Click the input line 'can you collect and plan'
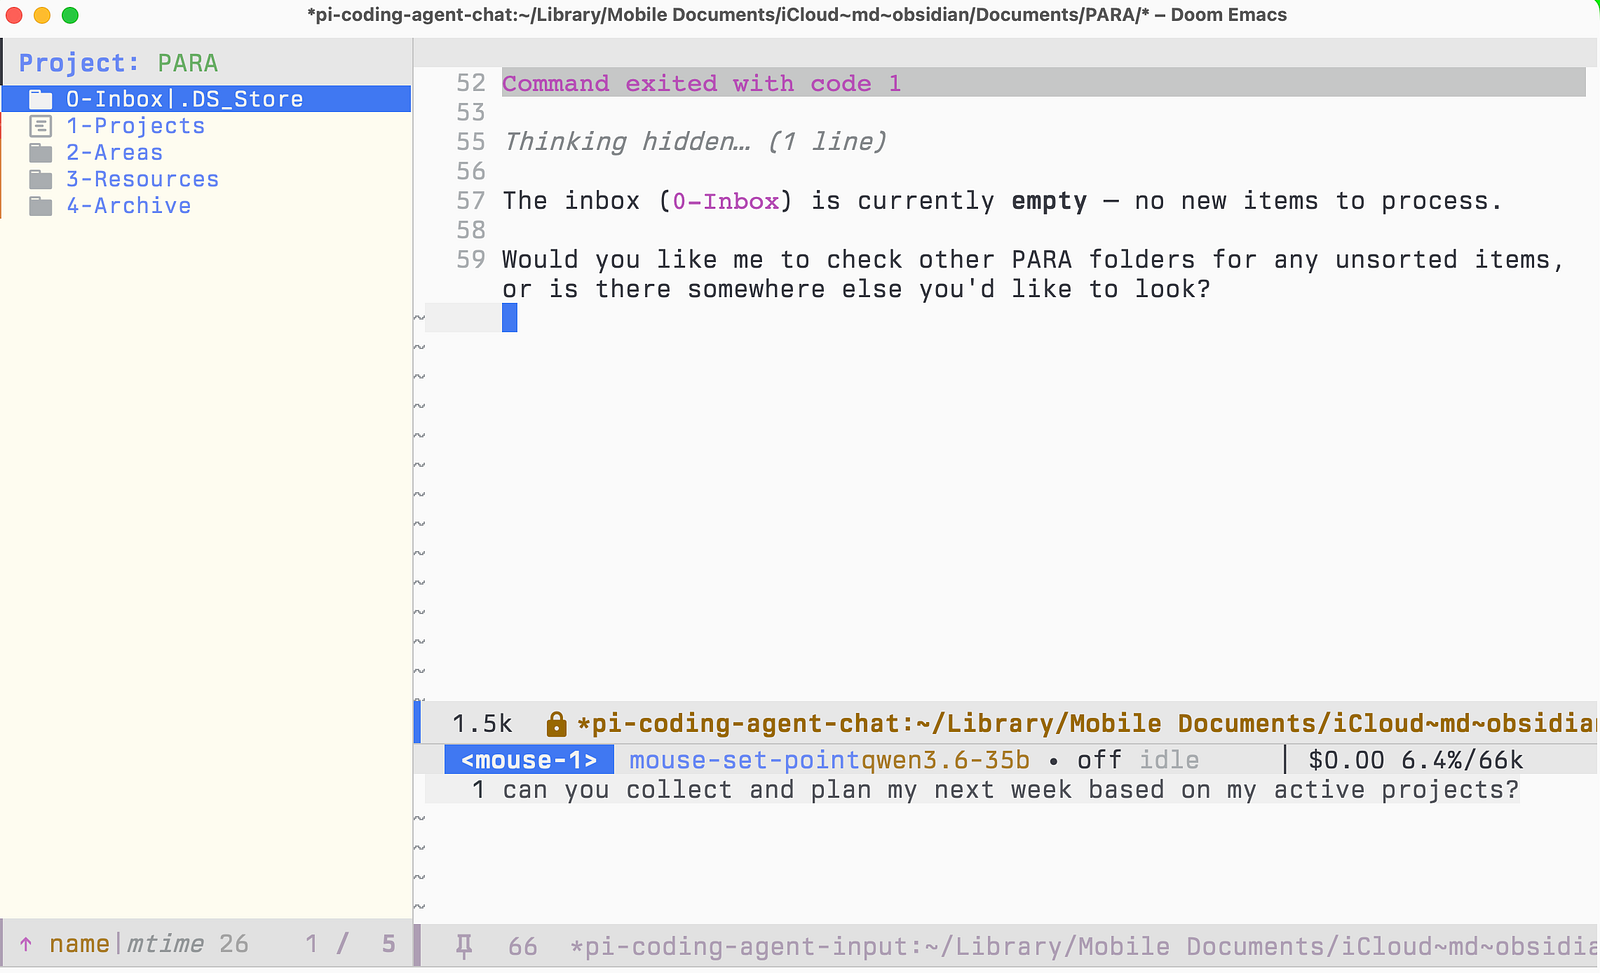 tap(1010, 790)
